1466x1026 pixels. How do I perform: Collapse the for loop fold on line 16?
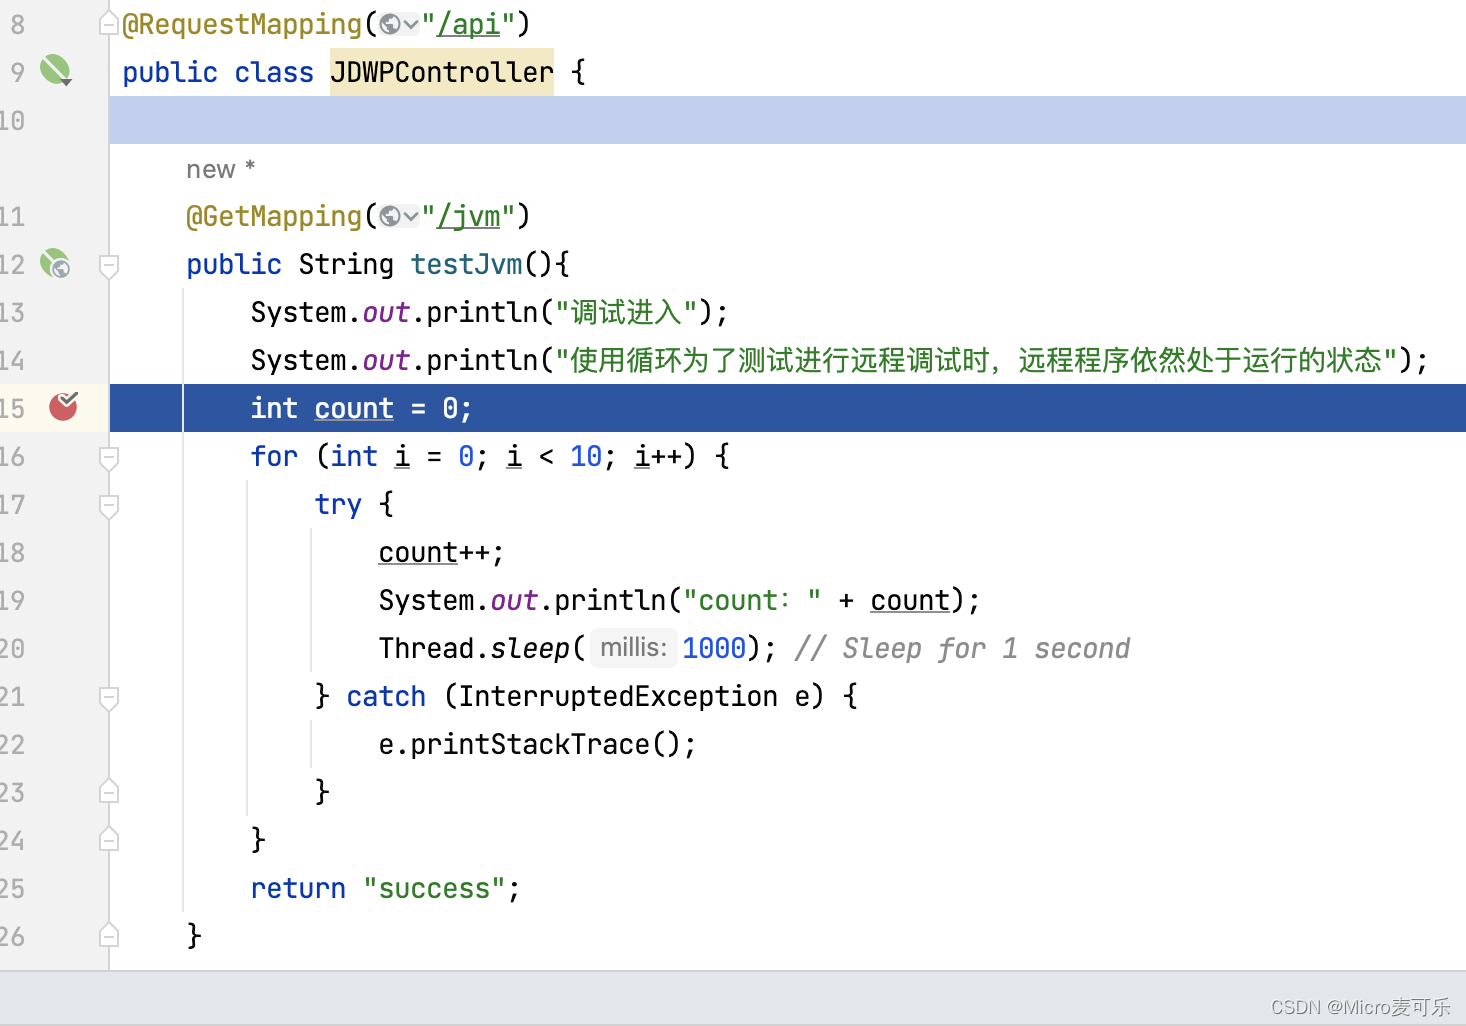click(x=109, y=457)
